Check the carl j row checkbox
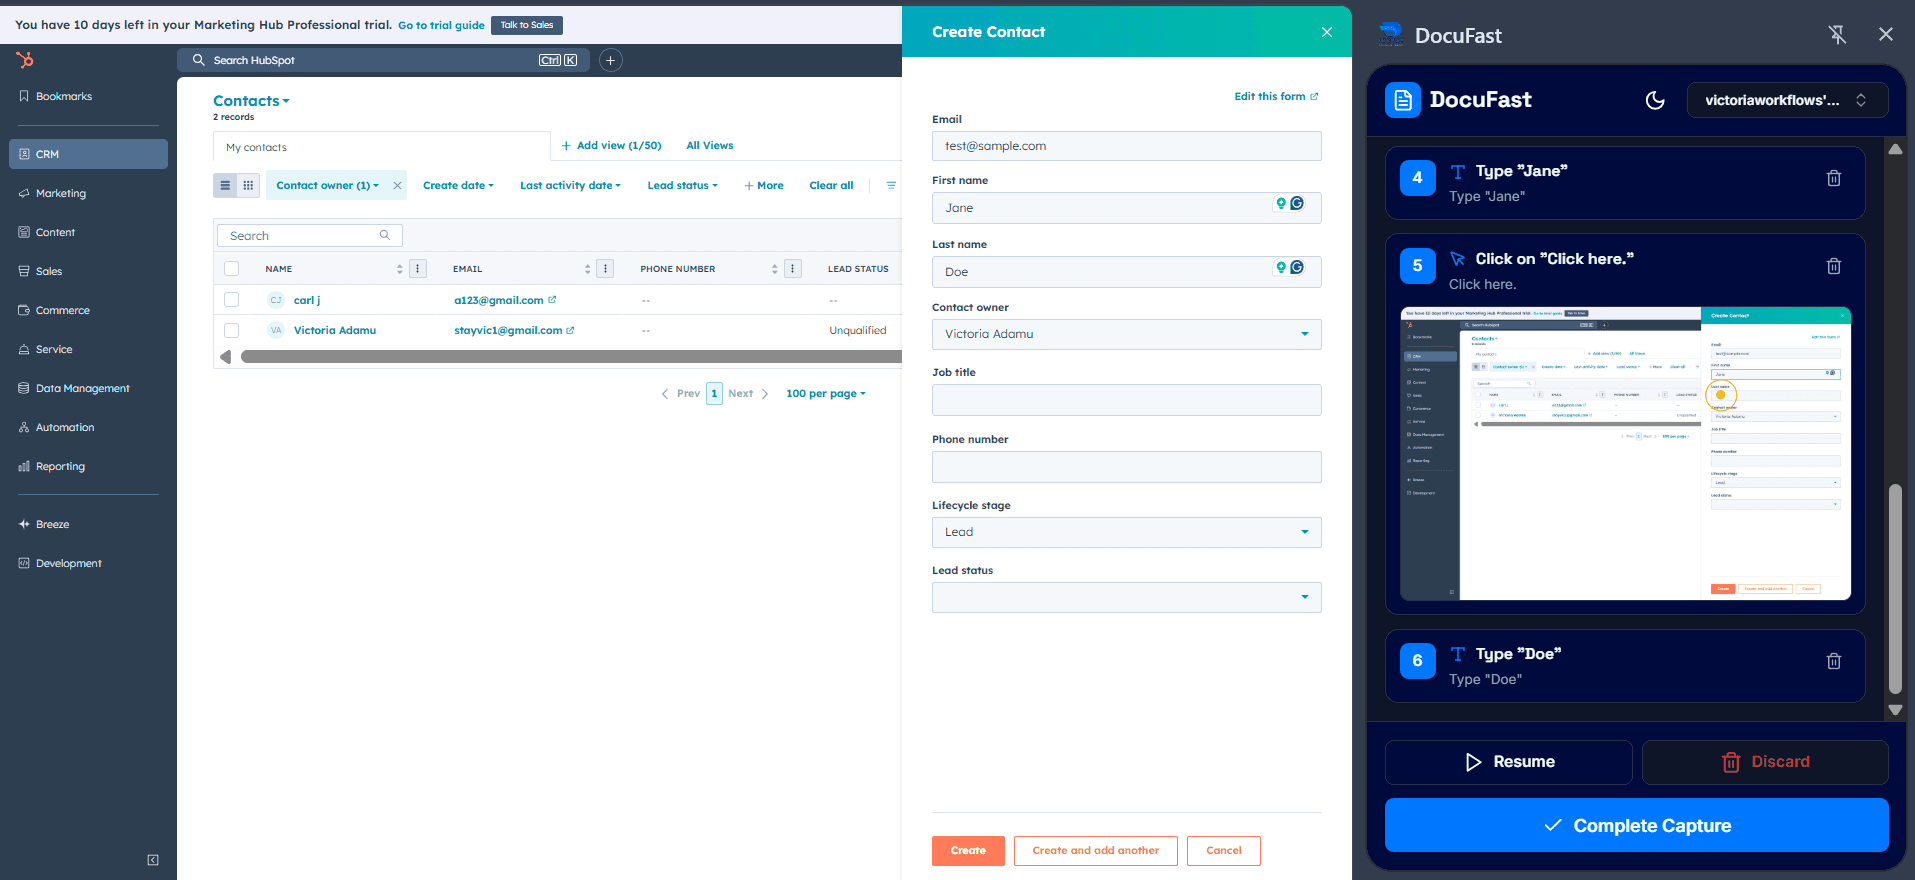 click(x=232, y=299)
